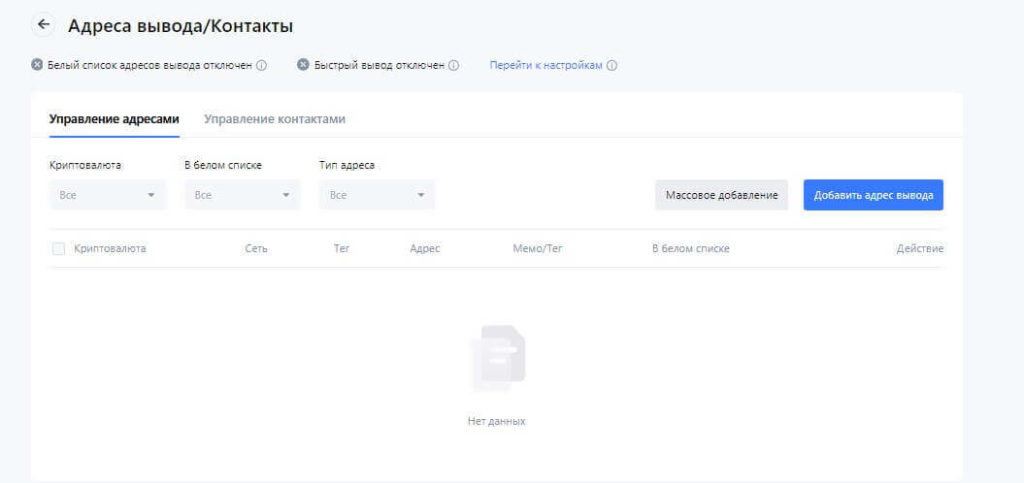Select the 'Управление адресами' tab
The height and width of the screenshot is (483, 1024).
pyautogui.click(x=114, y=119)
